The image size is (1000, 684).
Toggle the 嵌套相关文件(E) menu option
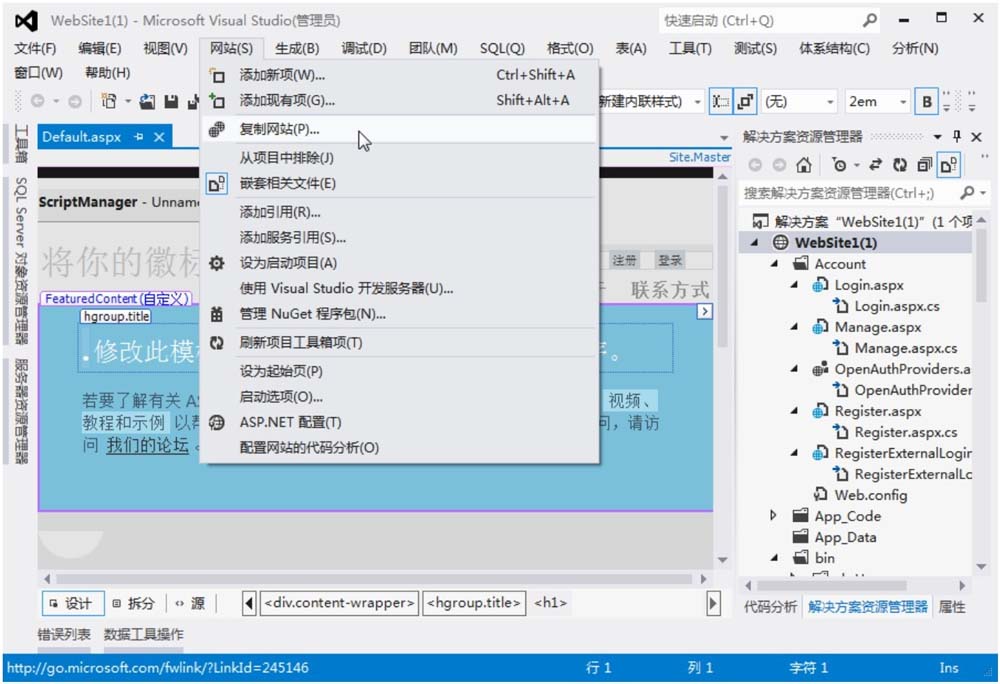tap(398, 184)
